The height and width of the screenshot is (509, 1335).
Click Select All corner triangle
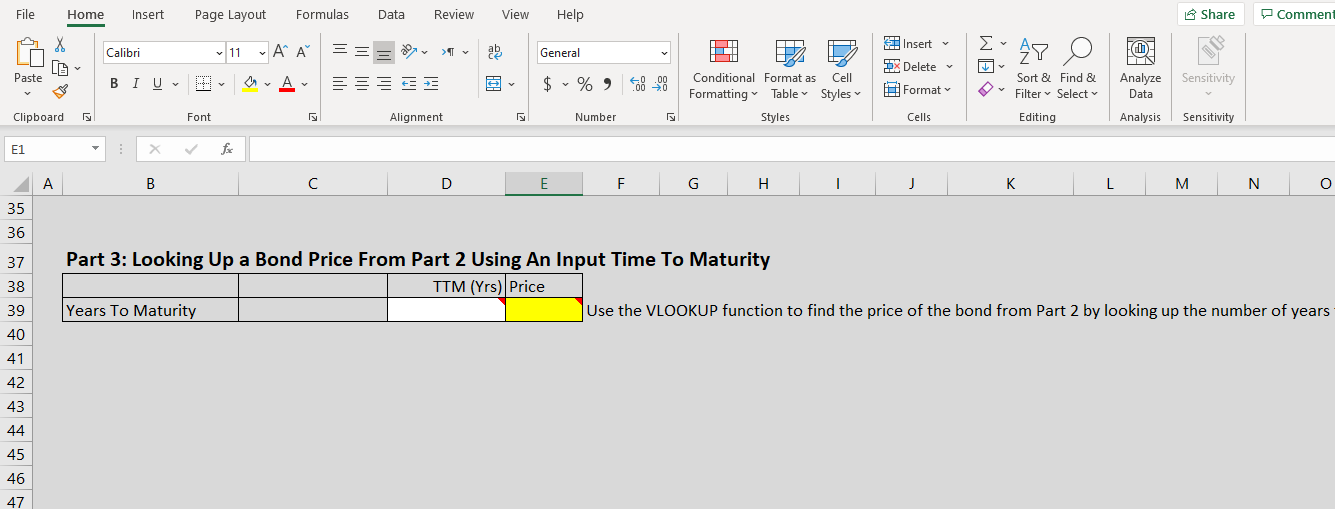[21, 184]
